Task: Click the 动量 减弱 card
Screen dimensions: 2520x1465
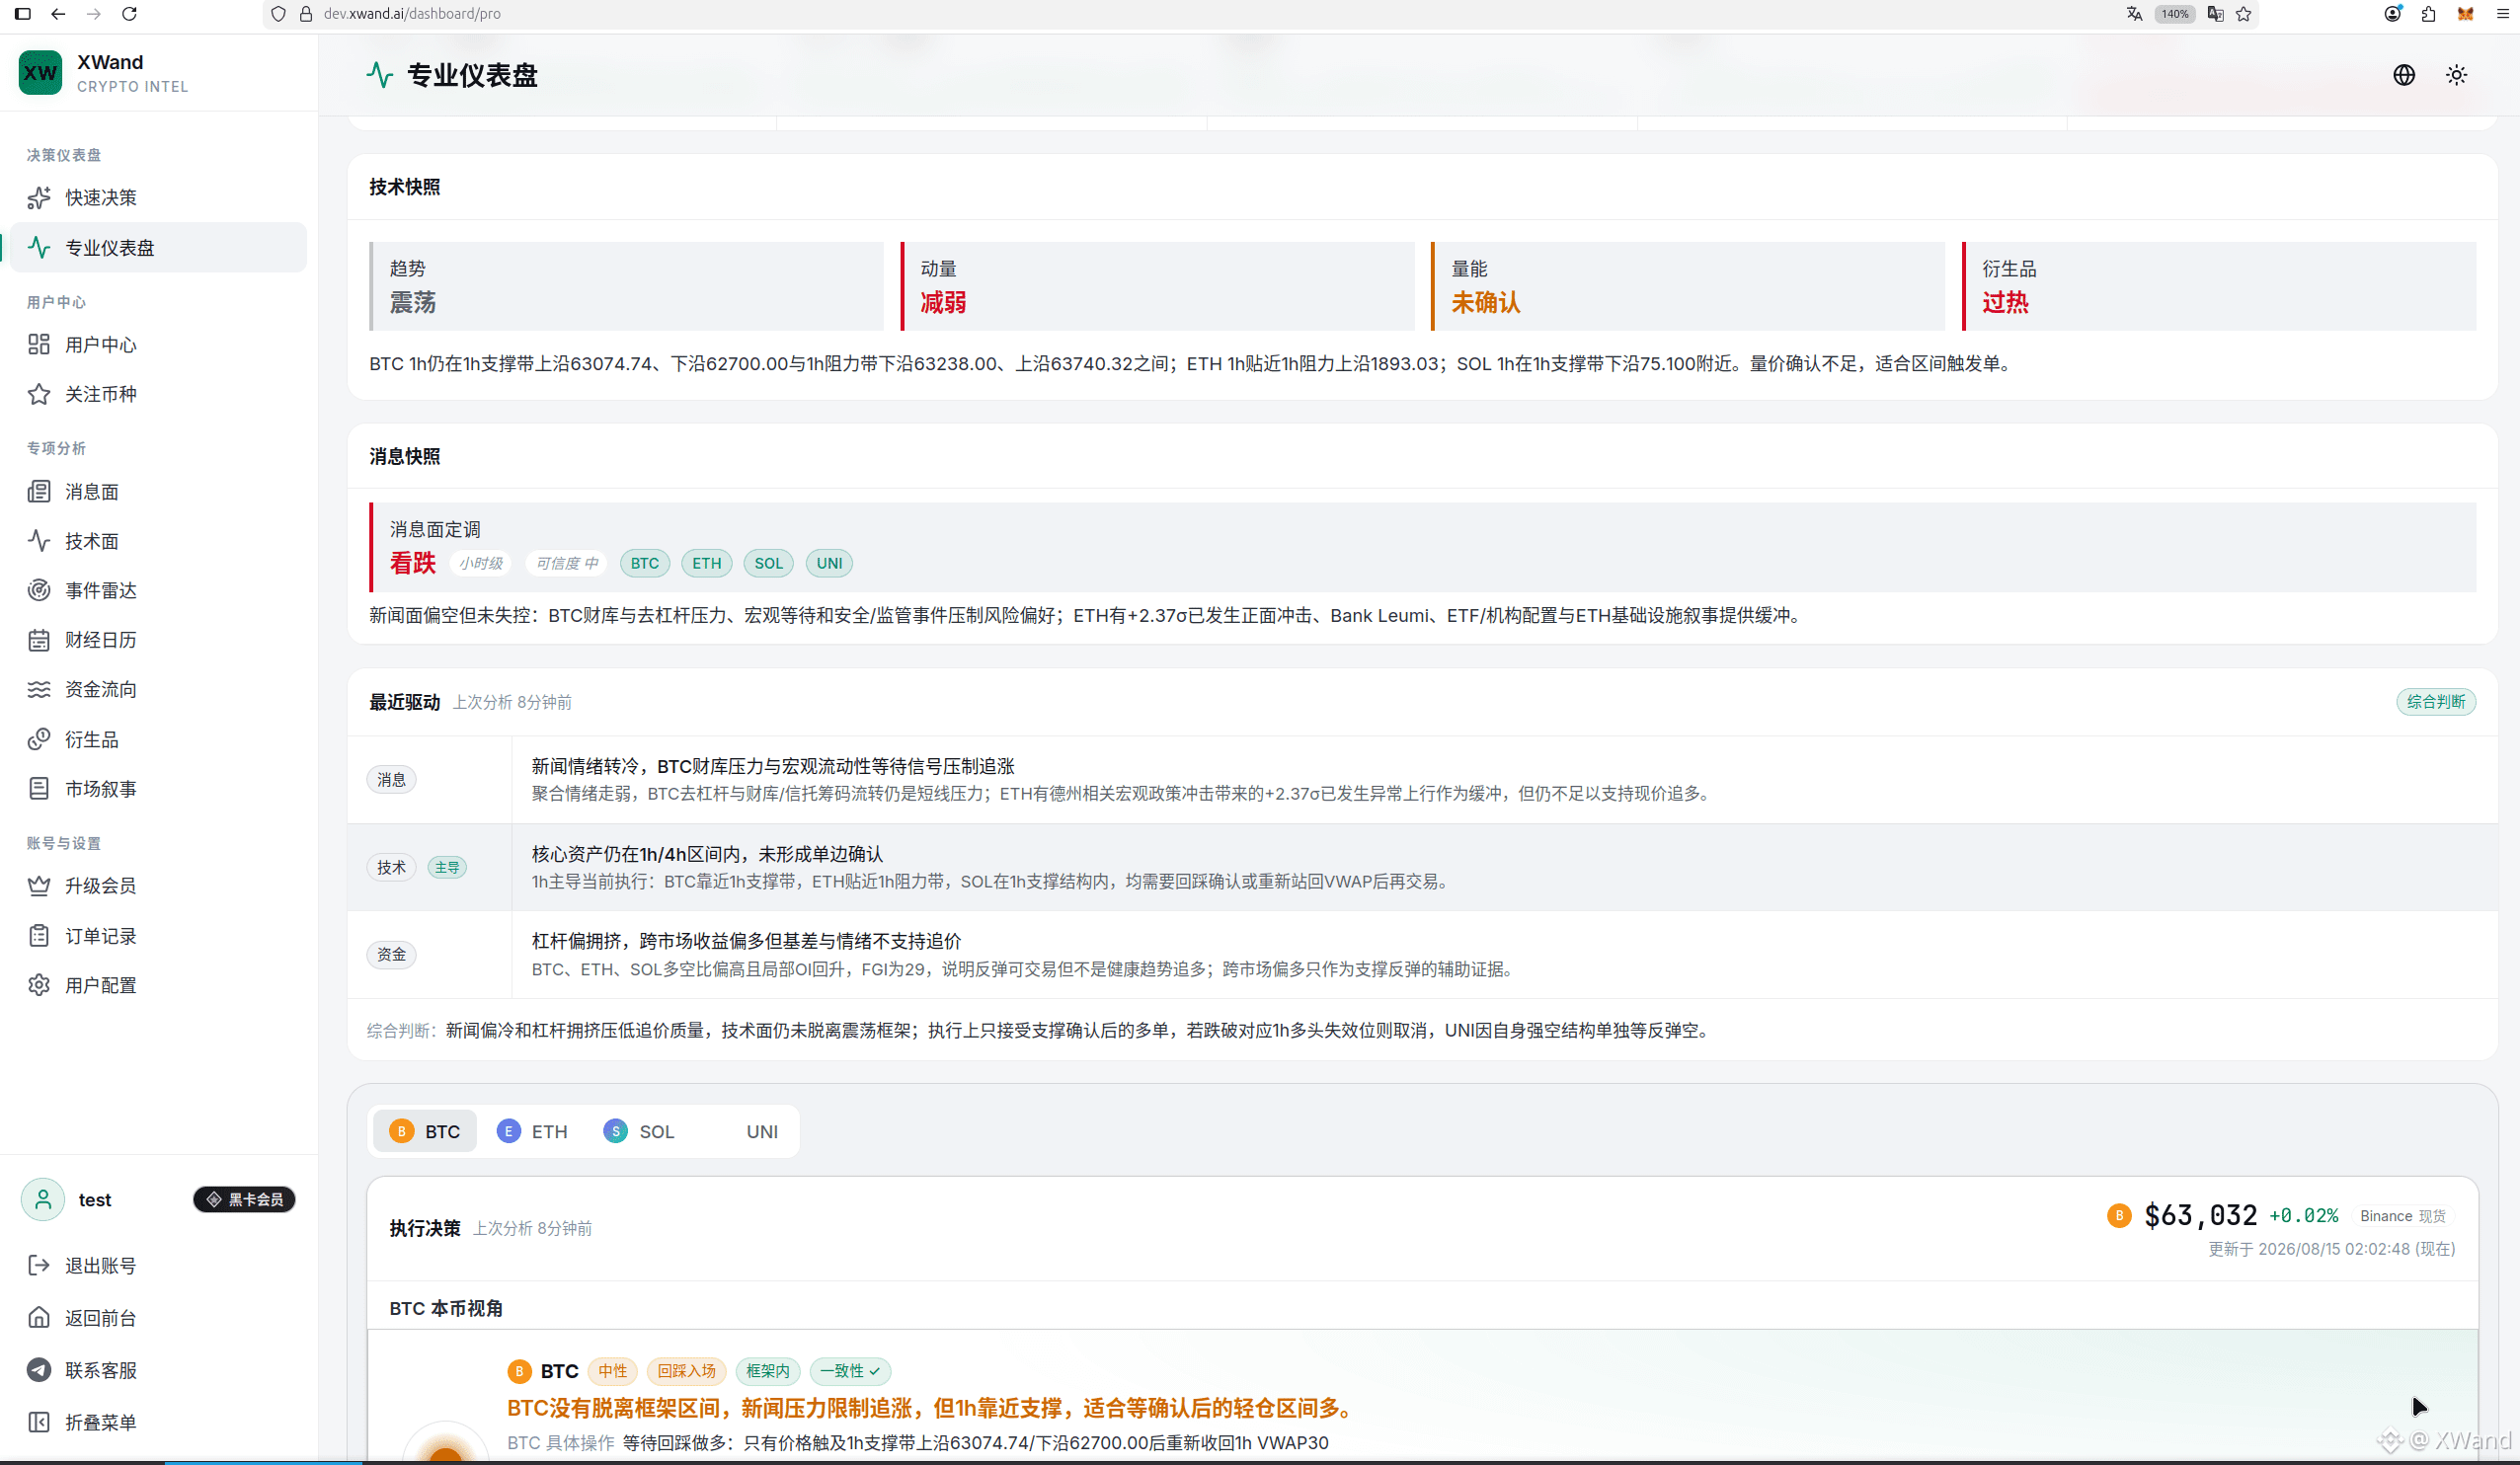Action: pos(1158,286)
